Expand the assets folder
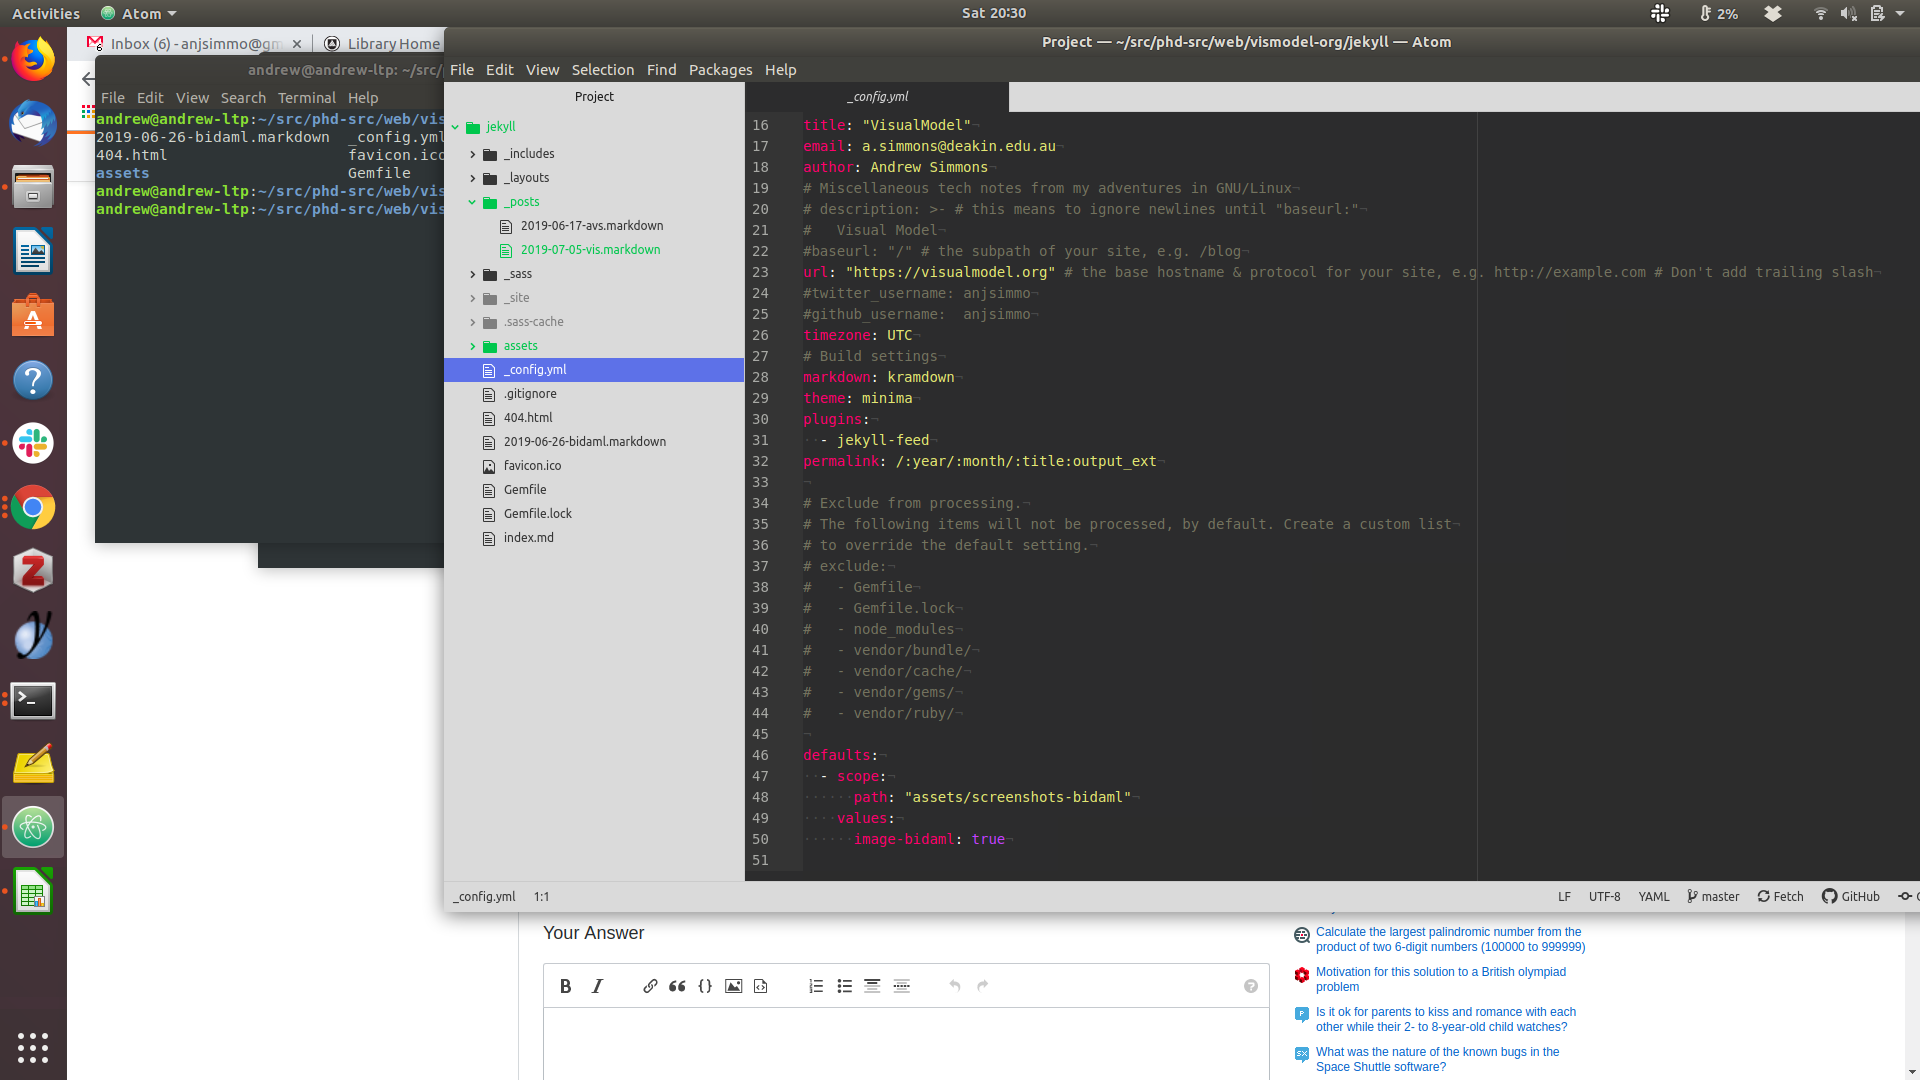 (473, 346)
